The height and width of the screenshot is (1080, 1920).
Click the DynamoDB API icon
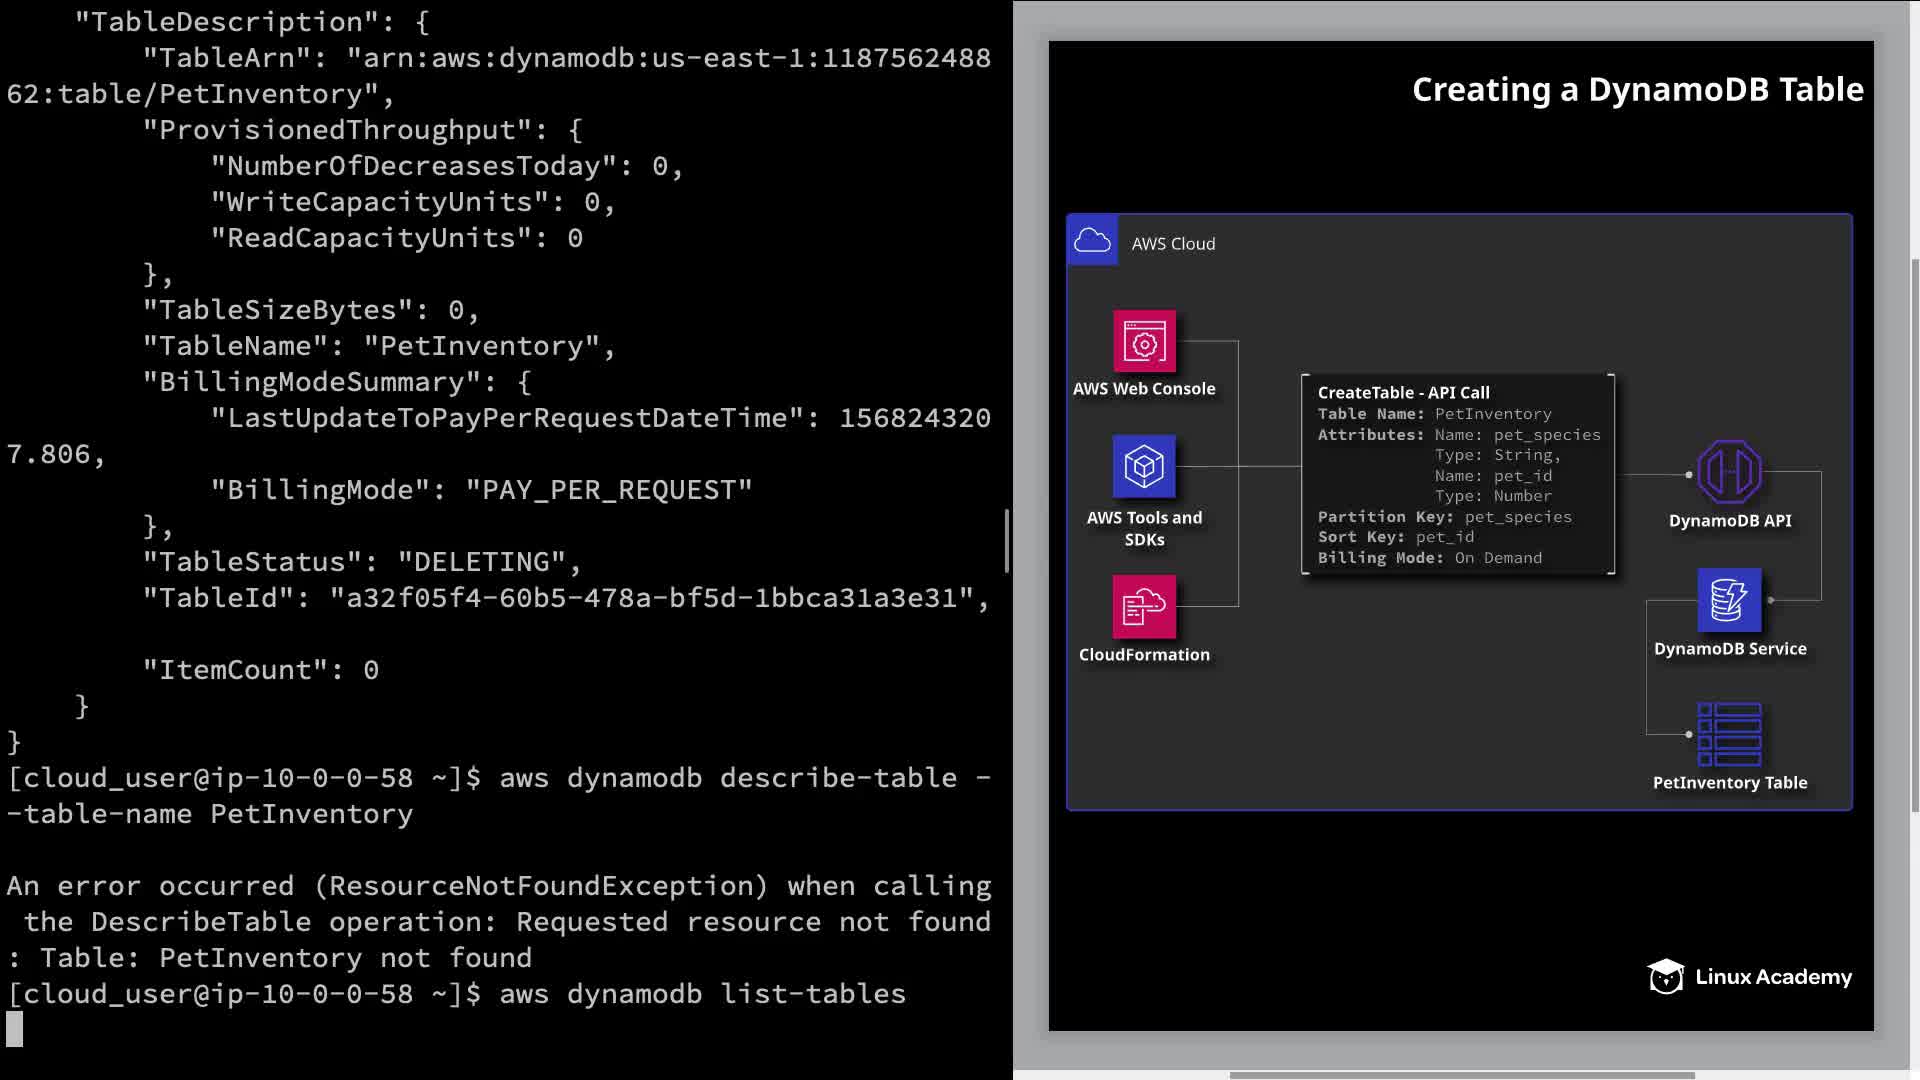click(1729, 472)
